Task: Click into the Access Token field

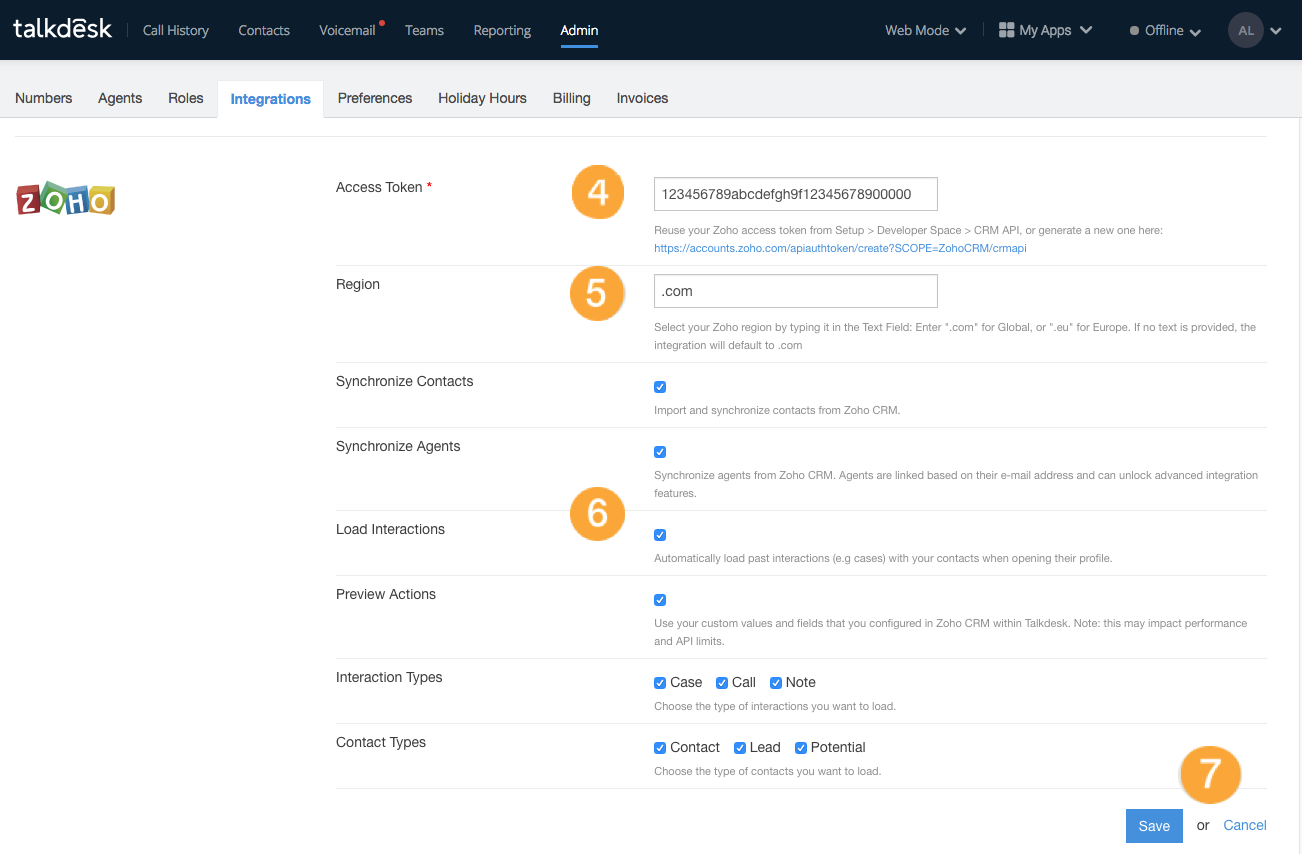Action: [x=796, y=194]
